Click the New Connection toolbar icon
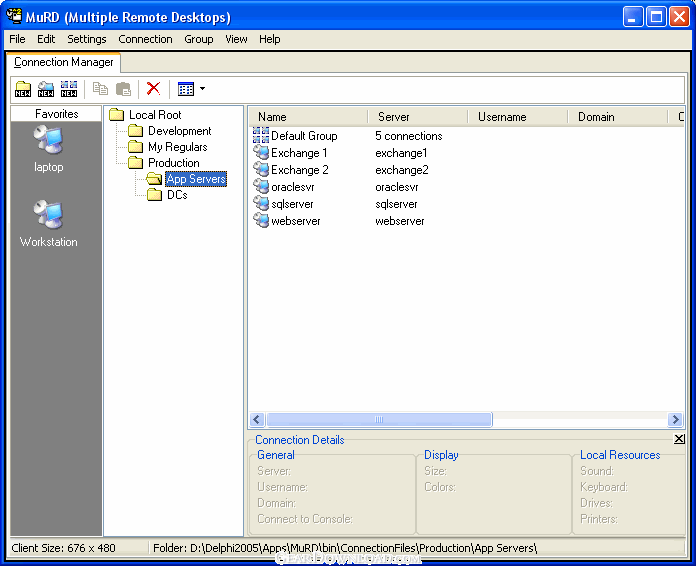Screen dimensions: 696x566 pyautogui.click(x=46, y=89)
